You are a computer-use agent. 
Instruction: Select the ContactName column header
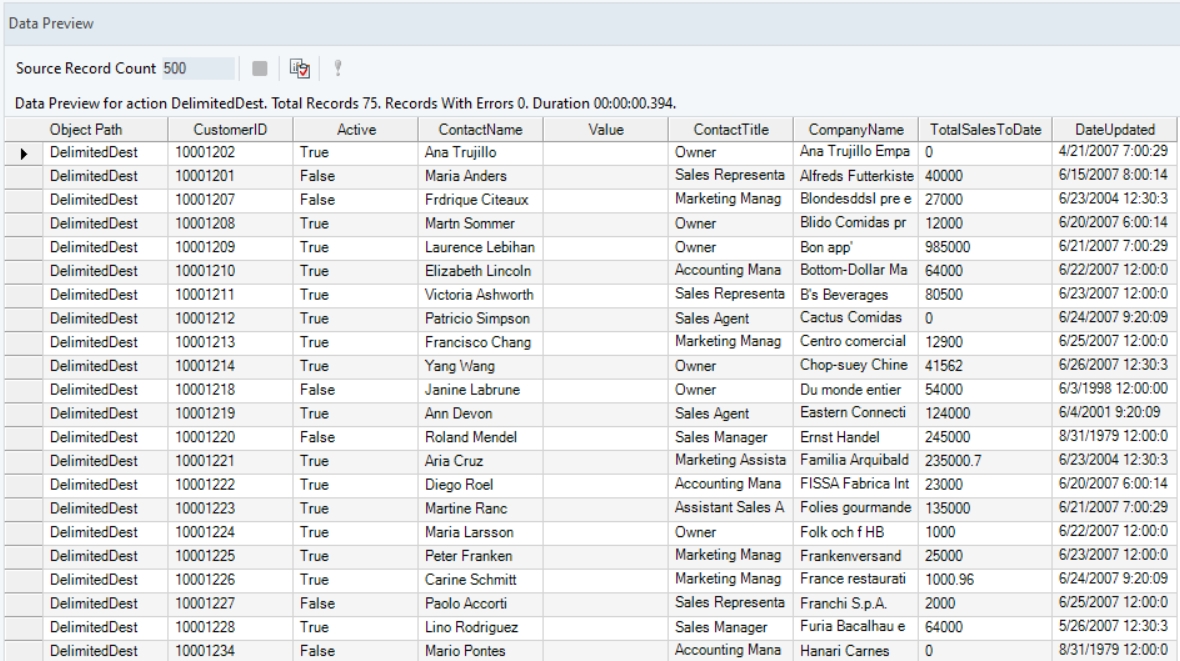tap(480, 130)
